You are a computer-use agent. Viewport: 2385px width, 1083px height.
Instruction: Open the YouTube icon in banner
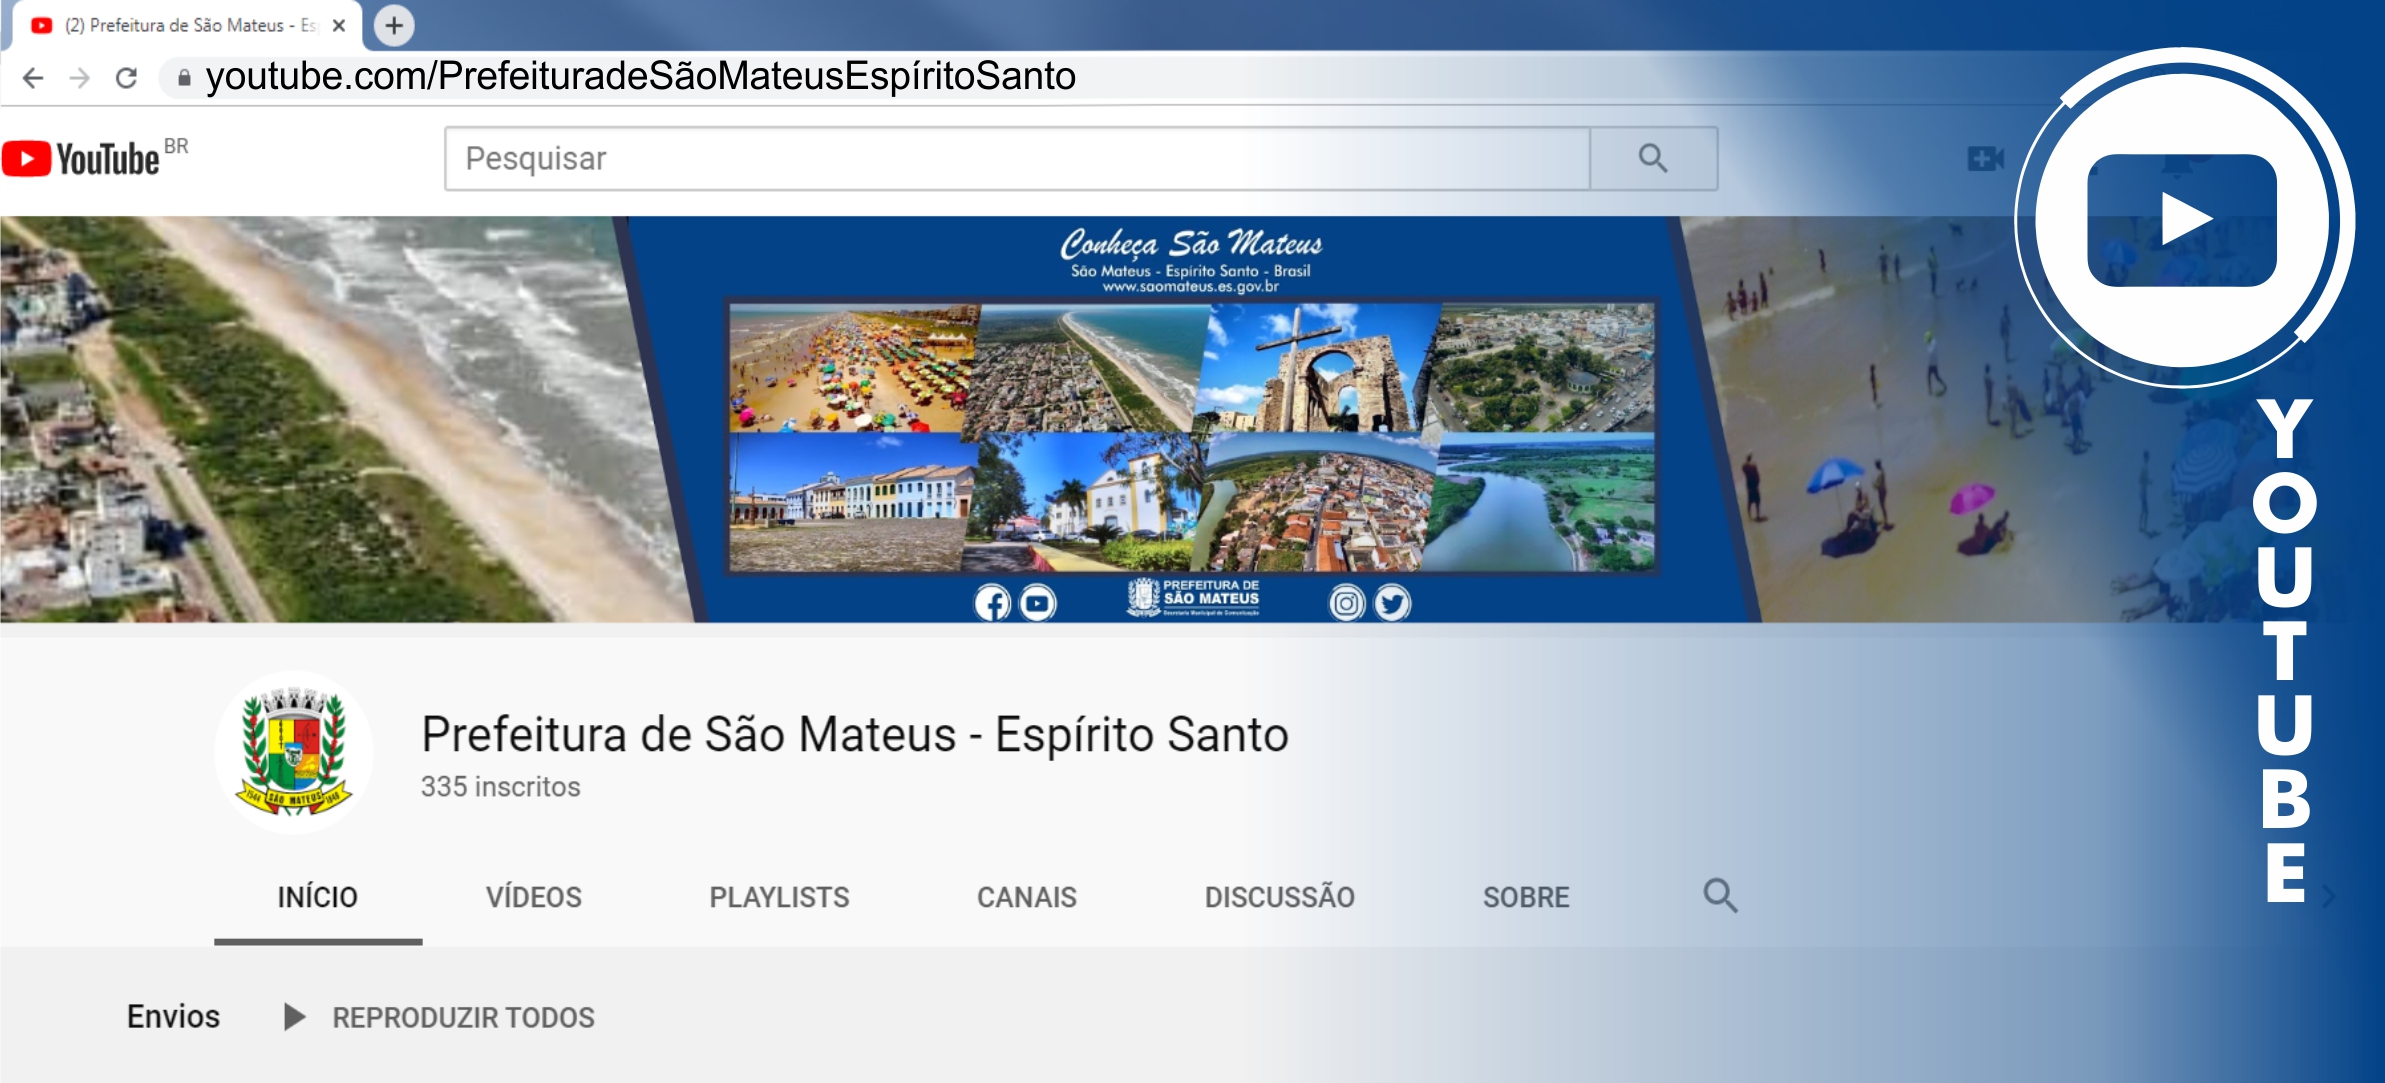(x=1038, y=603)
